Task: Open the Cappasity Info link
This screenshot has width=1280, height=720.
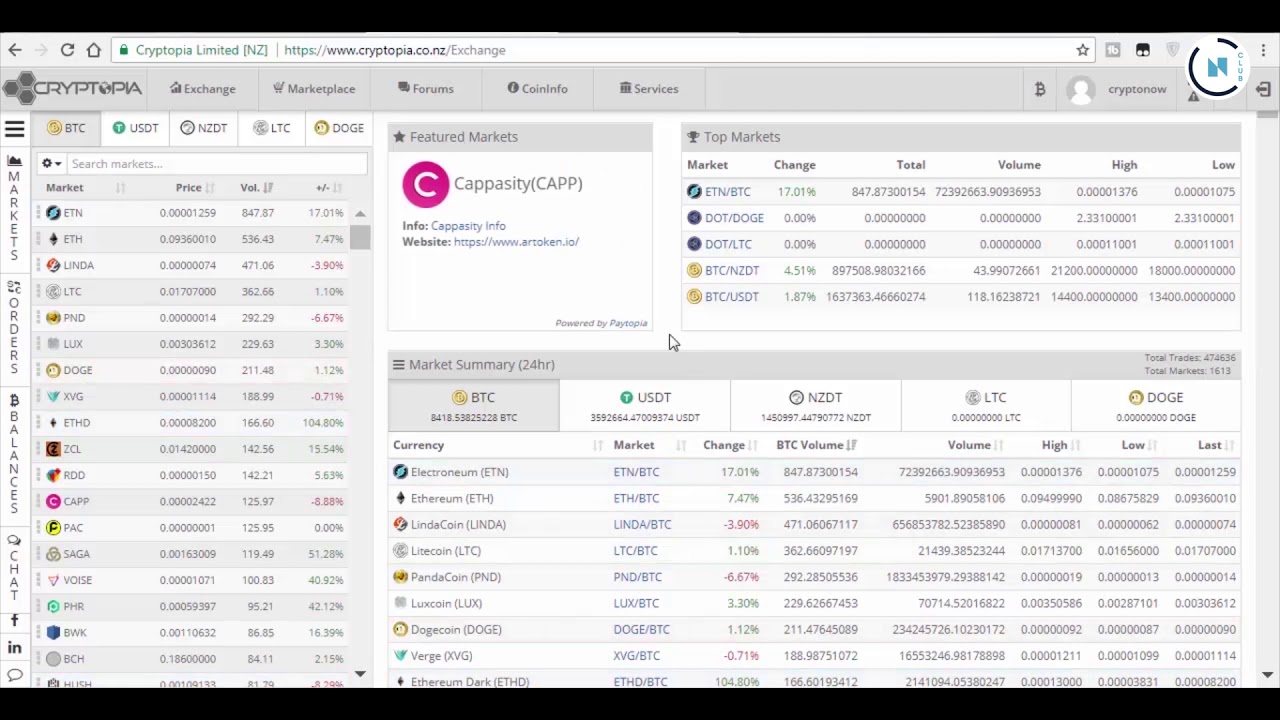Action: (468, 226)
